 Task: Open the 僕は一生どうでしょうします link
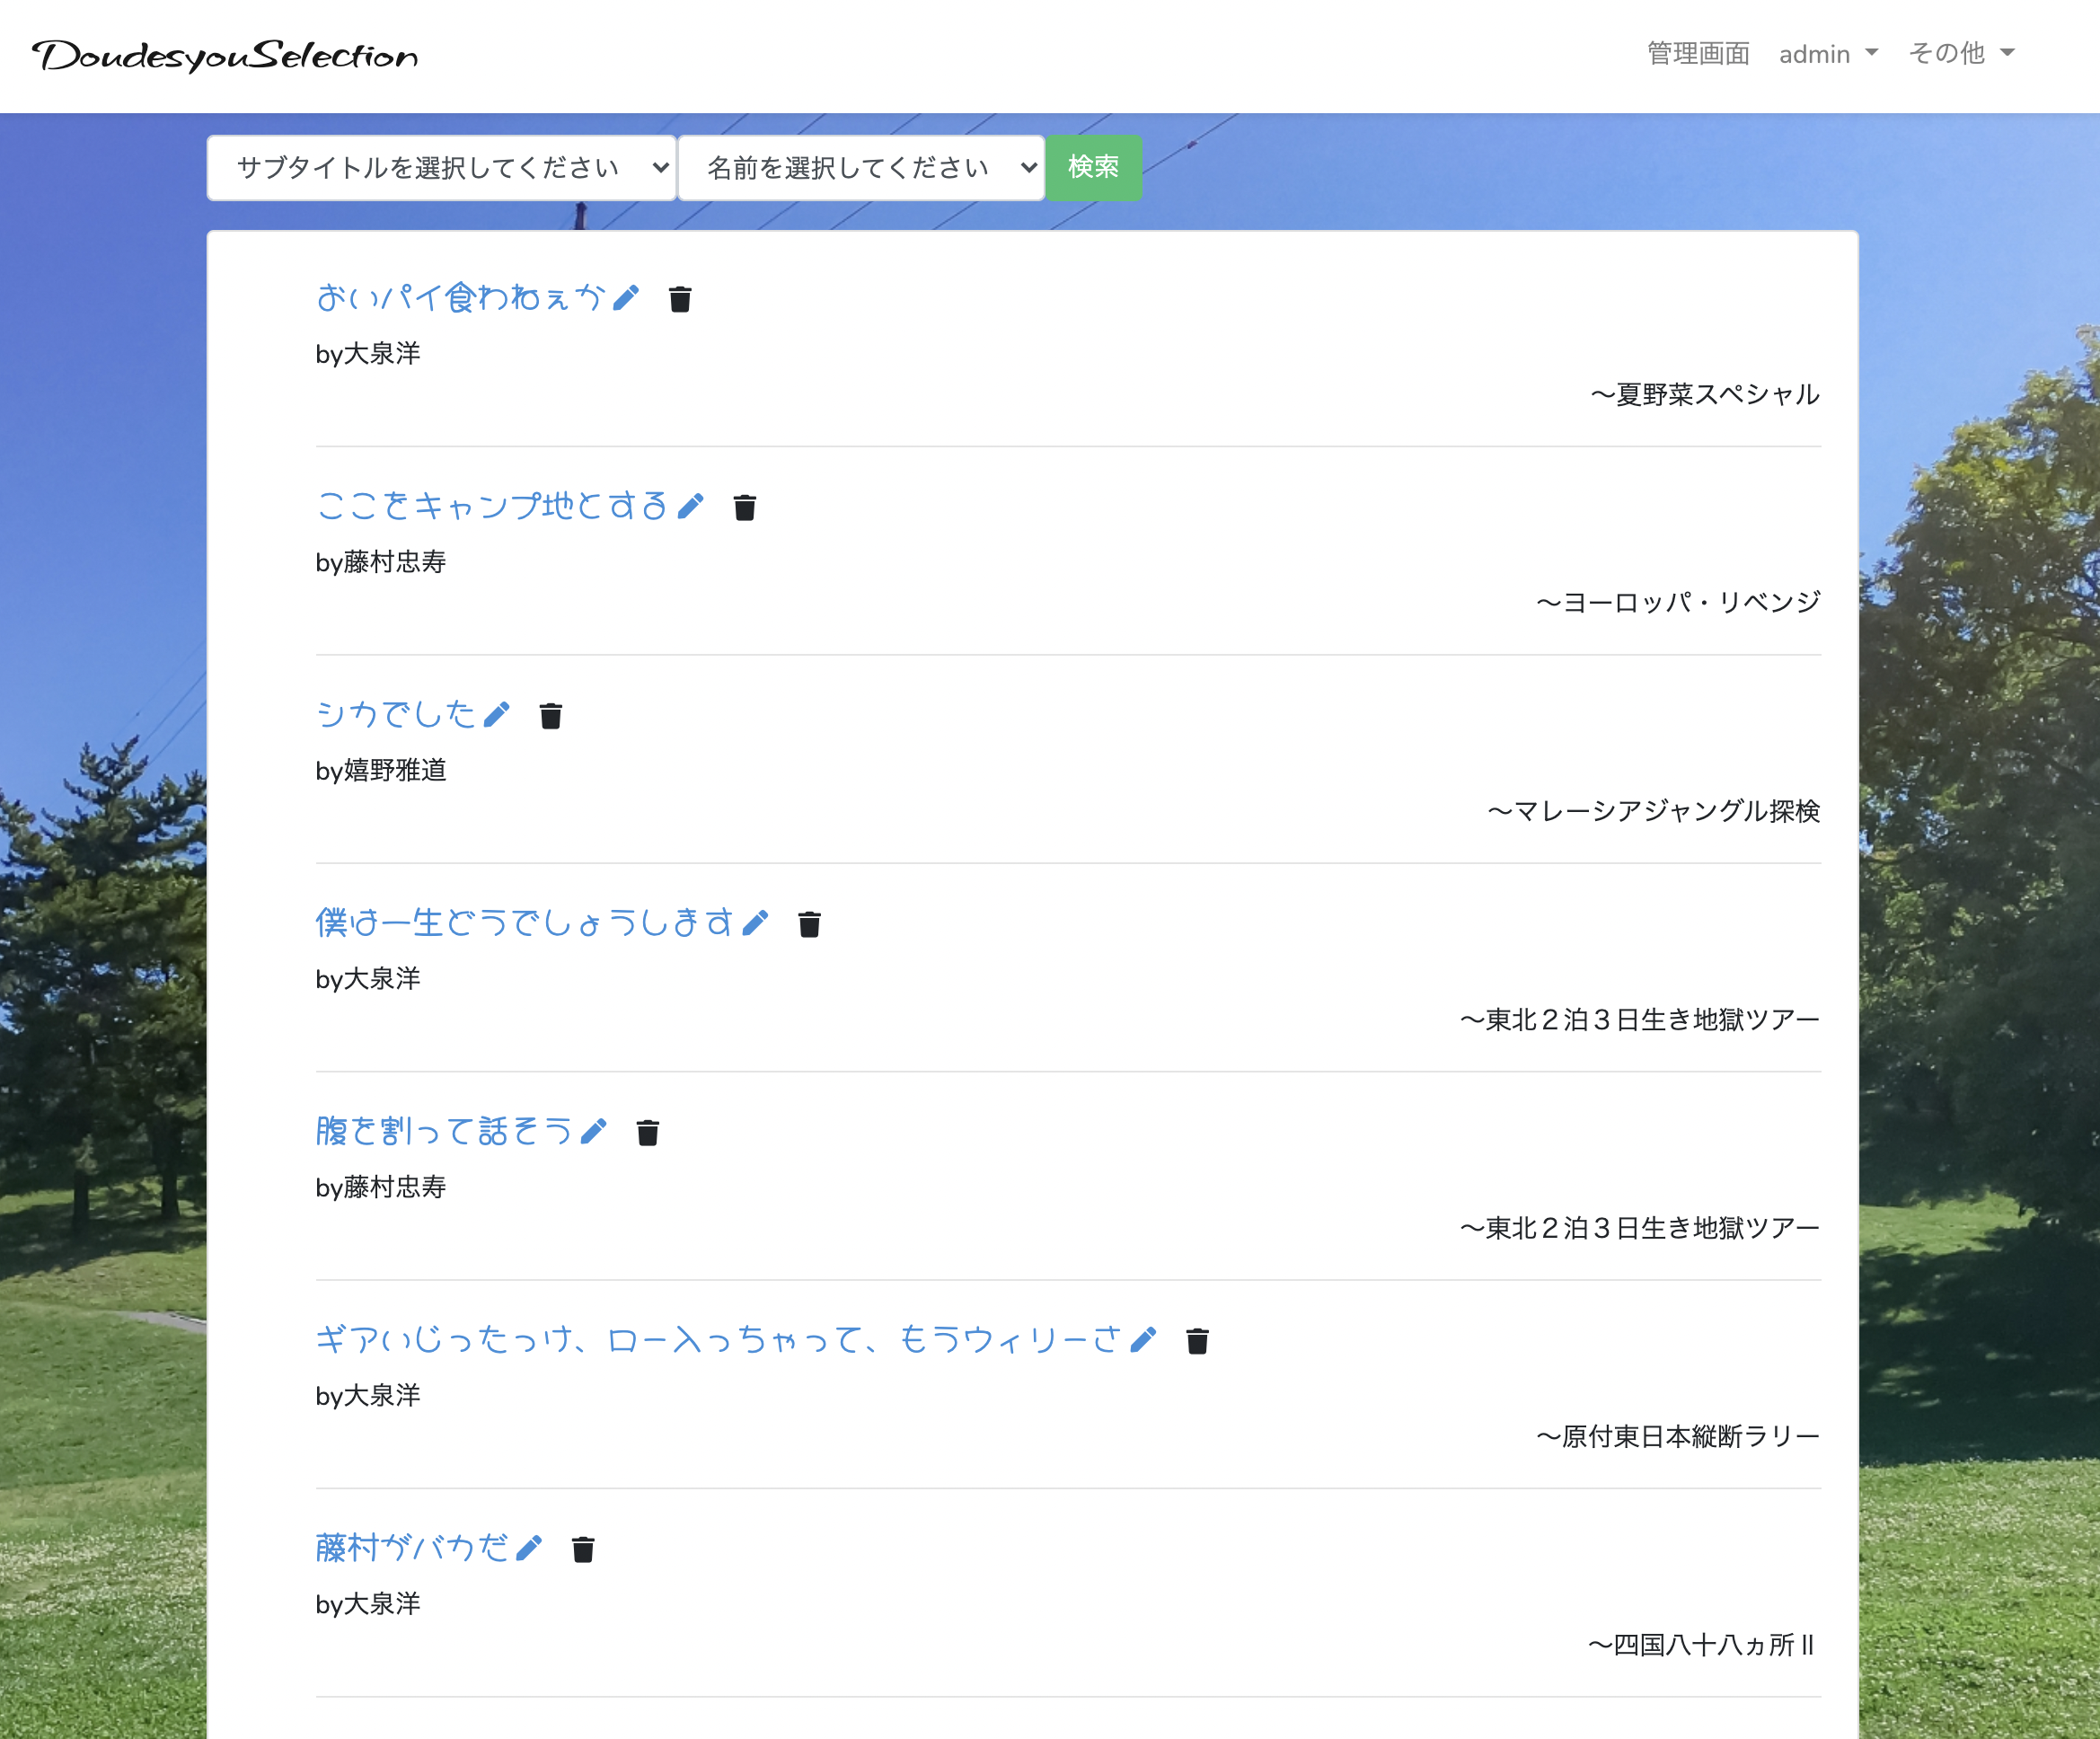click(525, 922)
